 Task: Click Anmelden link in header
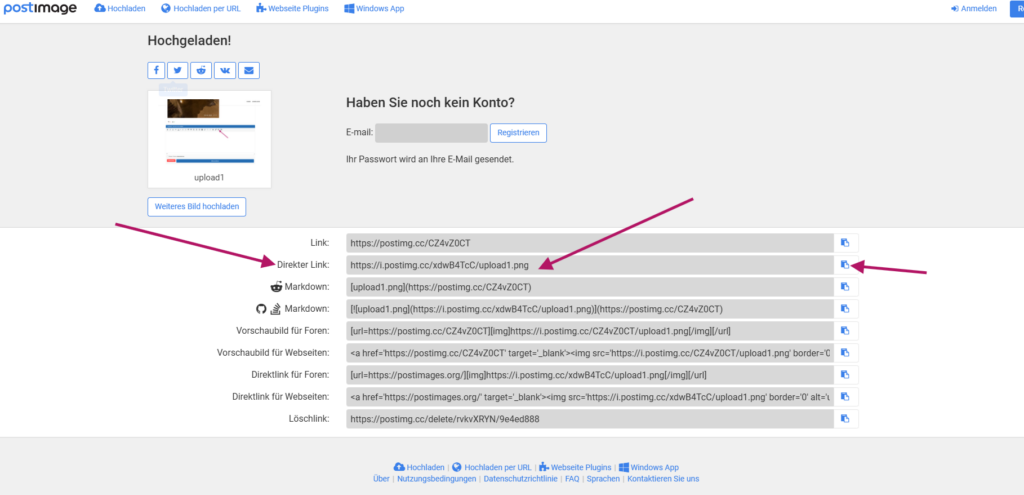click(x=973, y=8)
